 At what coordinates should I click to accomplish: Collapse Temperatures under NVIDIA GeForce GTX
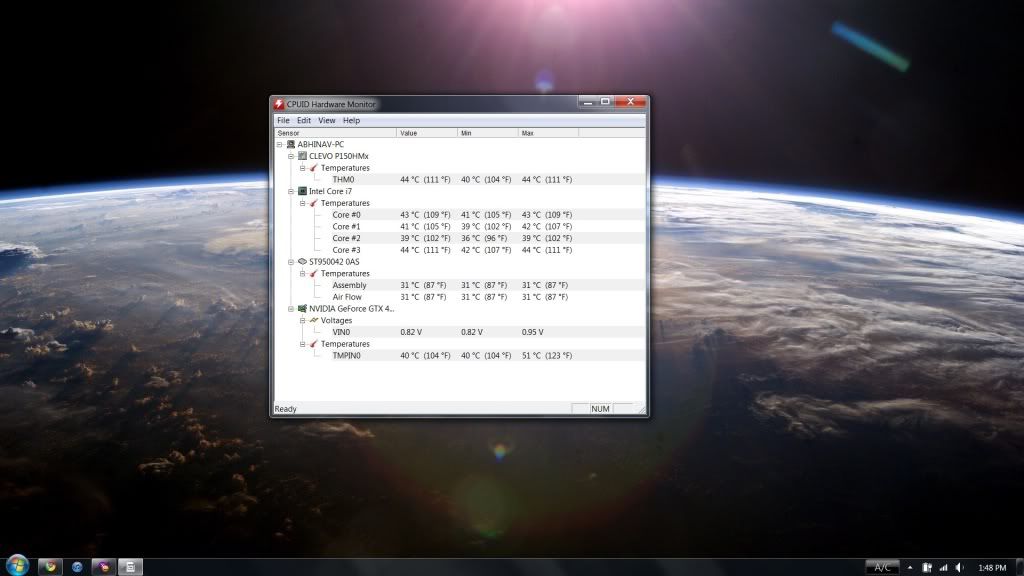(x=303, y=344)
